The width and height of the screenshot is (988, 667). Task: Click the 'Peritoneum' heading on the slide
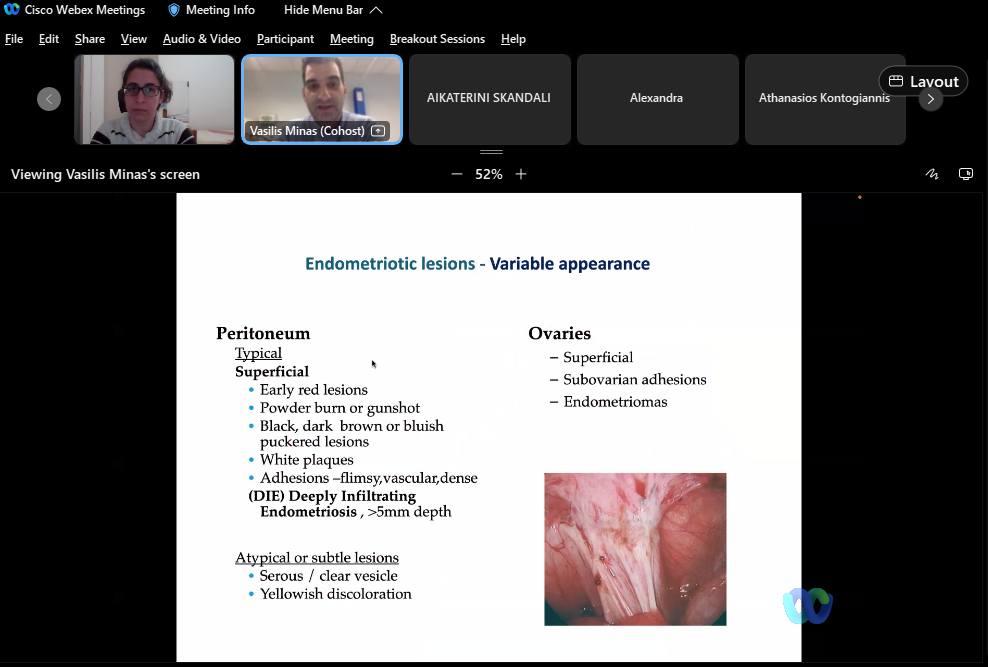pyautogui.click(x=263, y=333)
